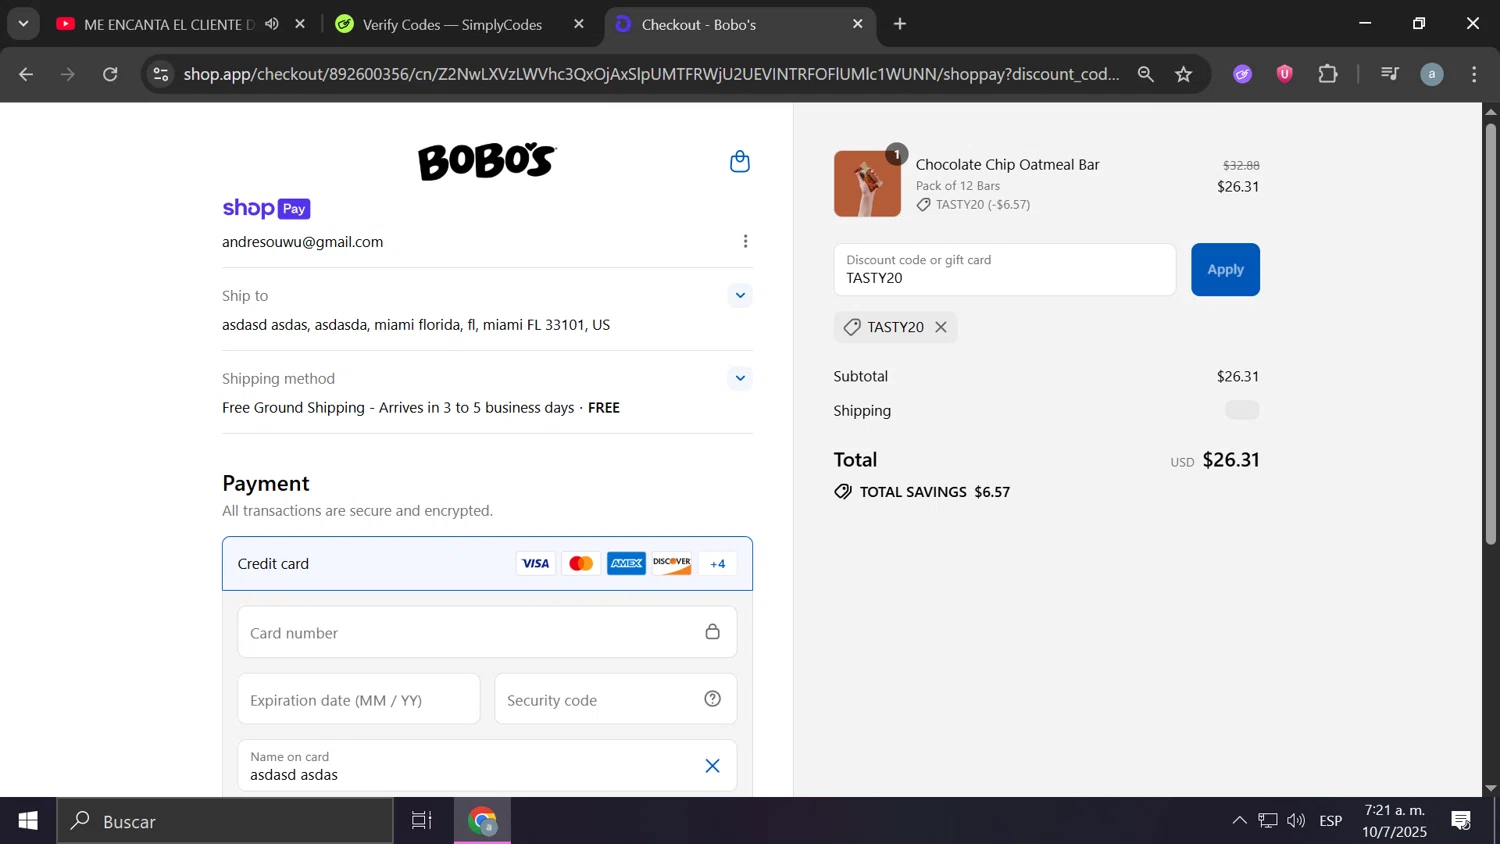
Task: Click the Discover card icon
Action: pos(672,564)
